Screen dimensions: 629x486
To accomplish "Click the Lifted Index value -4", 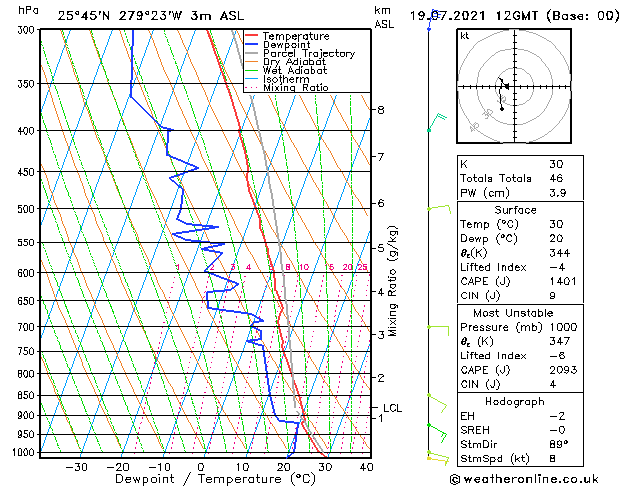I will tap(557, 267).
